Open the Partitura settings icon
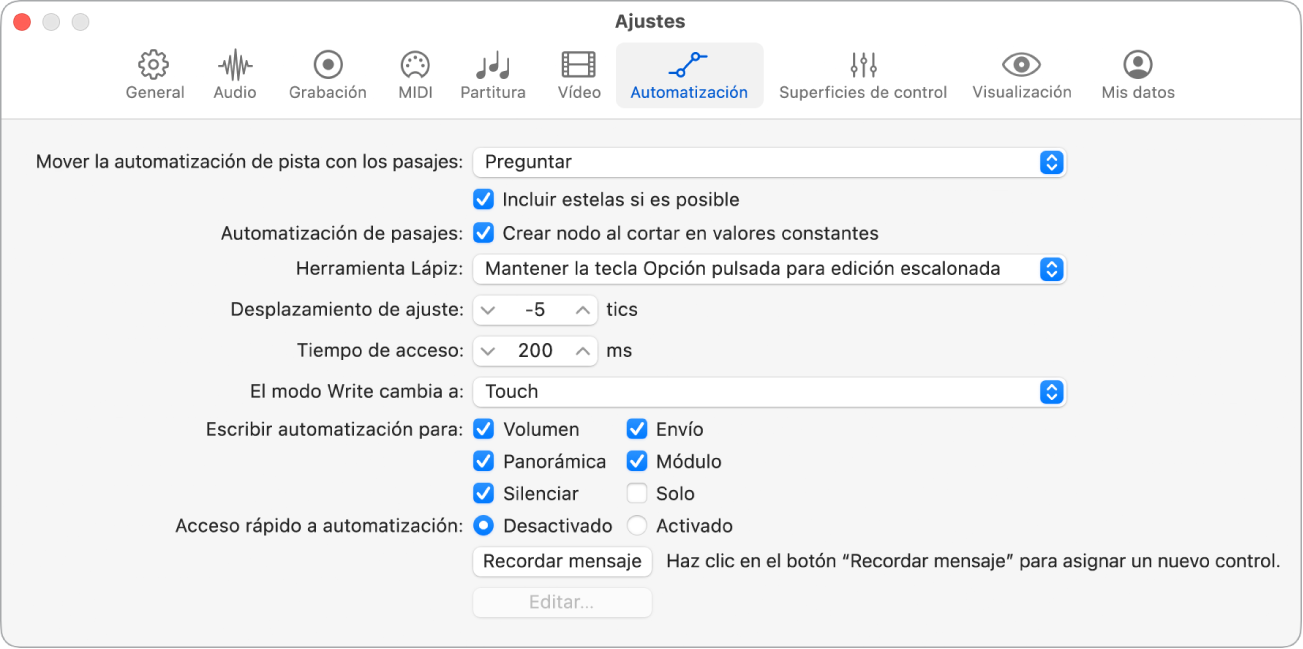1303x649 pixels. click(x=493, y=73)
